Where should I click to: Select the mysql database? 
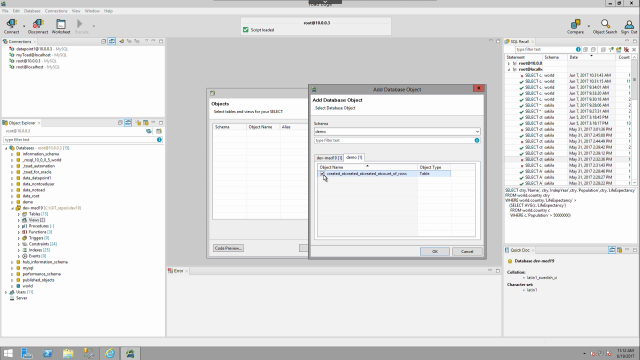point(24,268)
